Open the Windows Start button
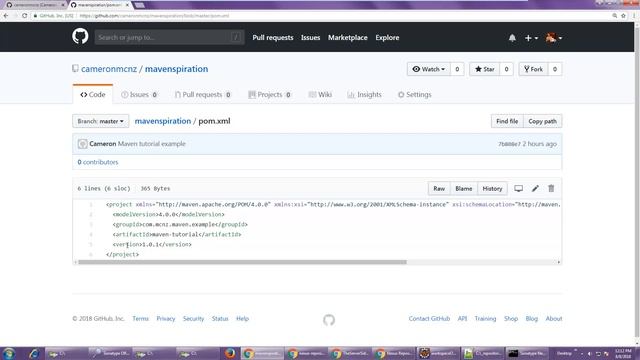This screenshot has width=640, height=360. click(x=9, y=353)
